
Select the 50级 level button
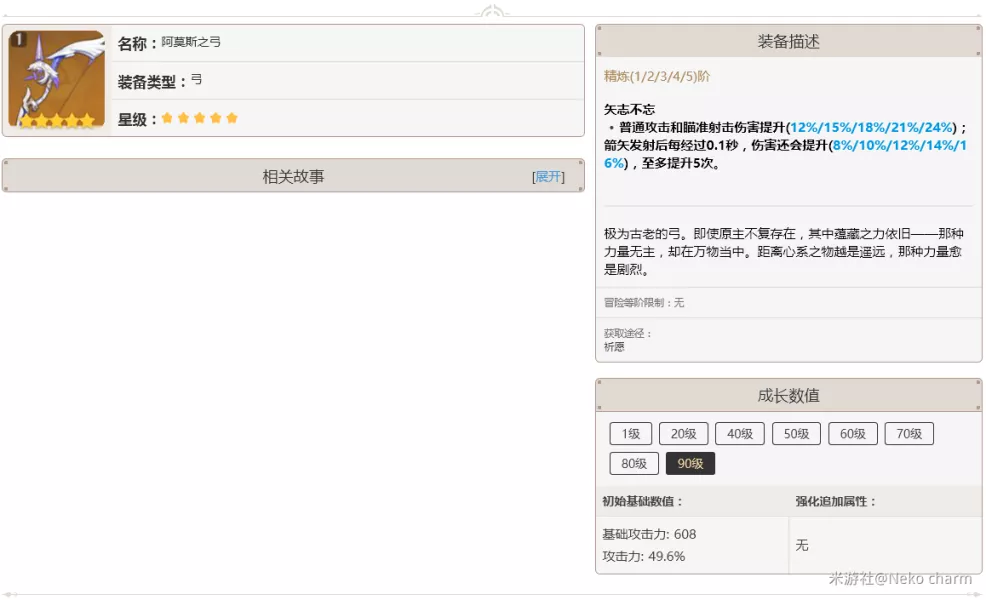click(797, 434)
